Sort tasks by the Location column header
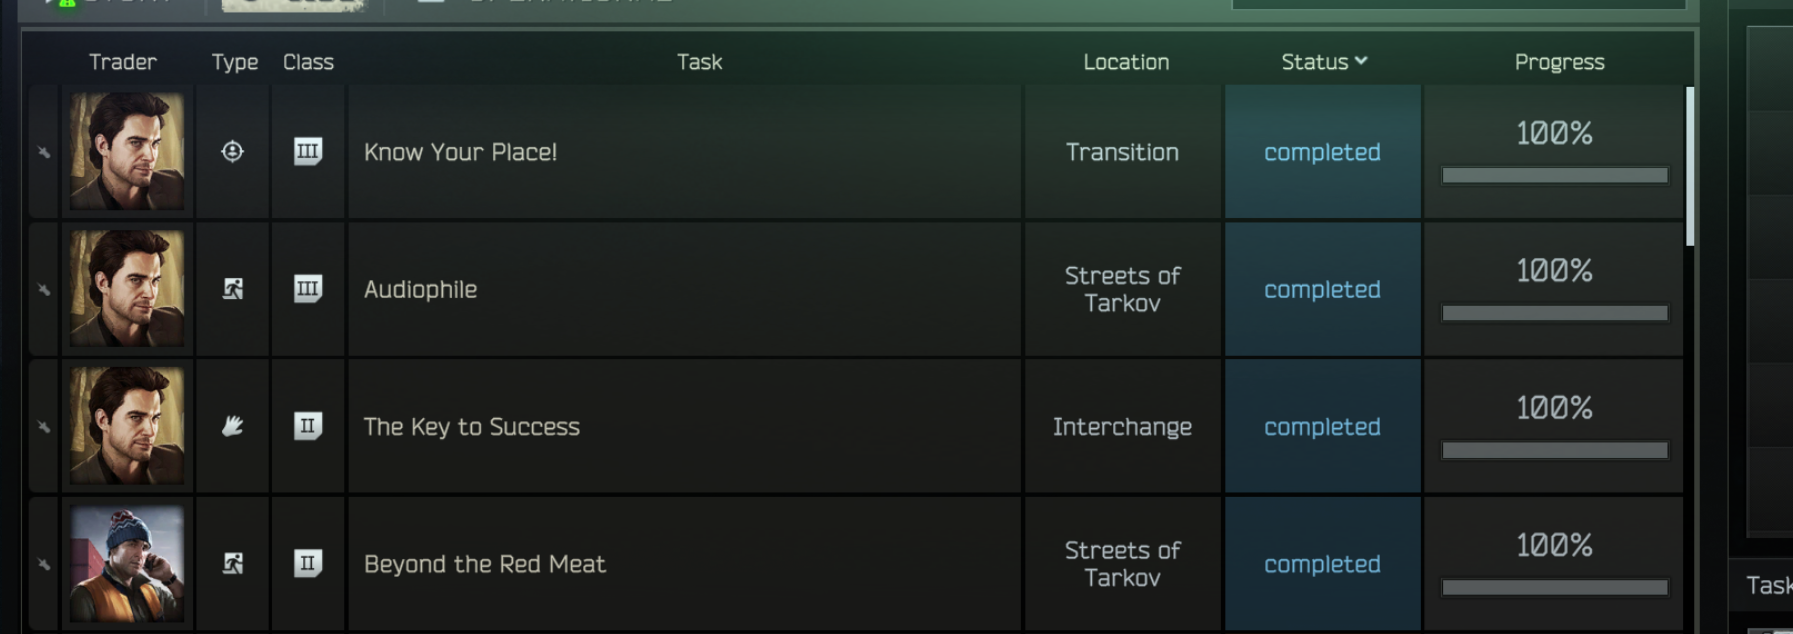Viewport: 1793px width, 634px height. [x=1126, y=62]
